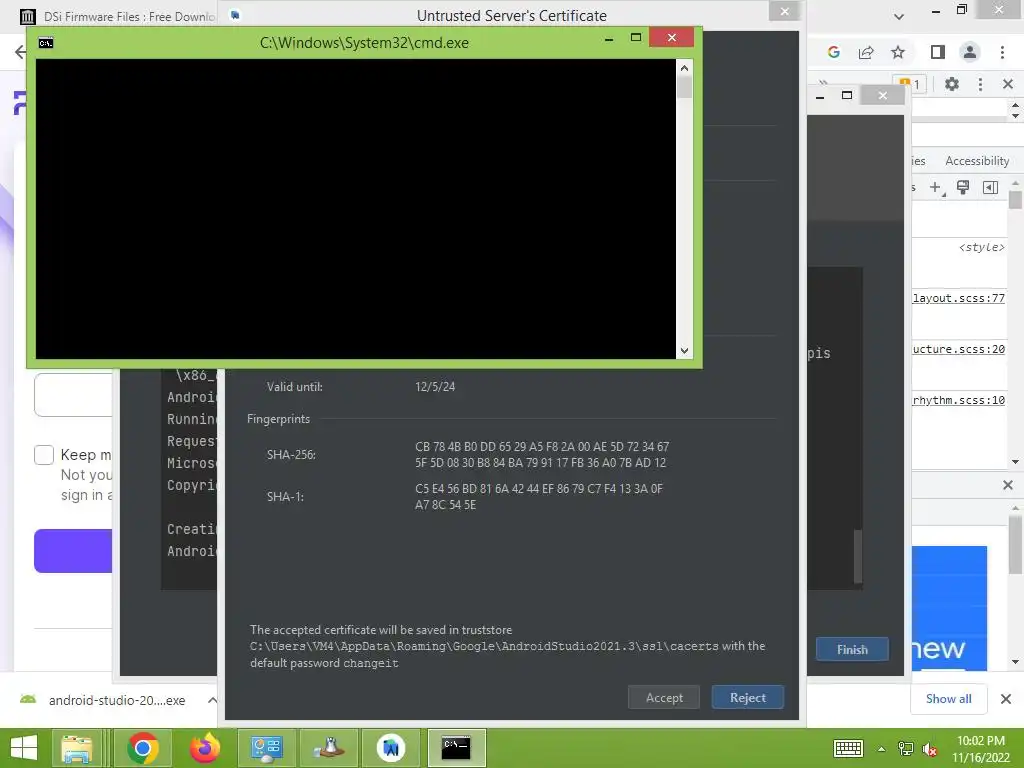
Task: Open Chrome's three-dot menu
Action: [x=1002, y=52]
